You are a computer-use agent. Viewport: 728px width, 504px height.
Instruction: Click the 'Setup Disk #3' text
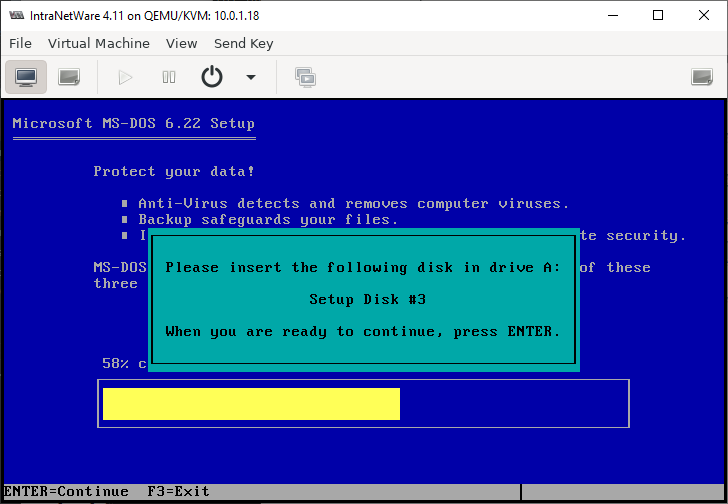tap(368, 299)
